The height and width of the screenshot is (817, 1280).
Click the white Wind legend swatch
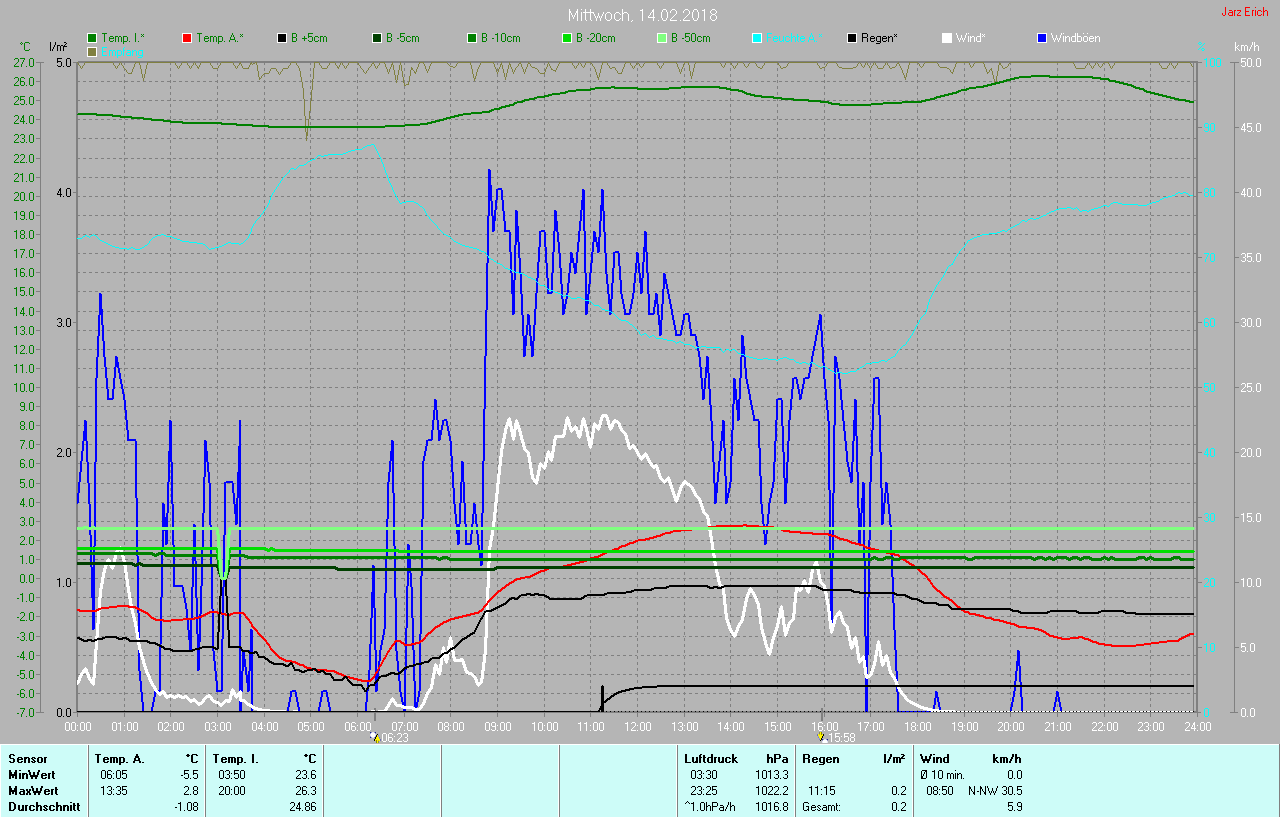click(x=947, y=38)
